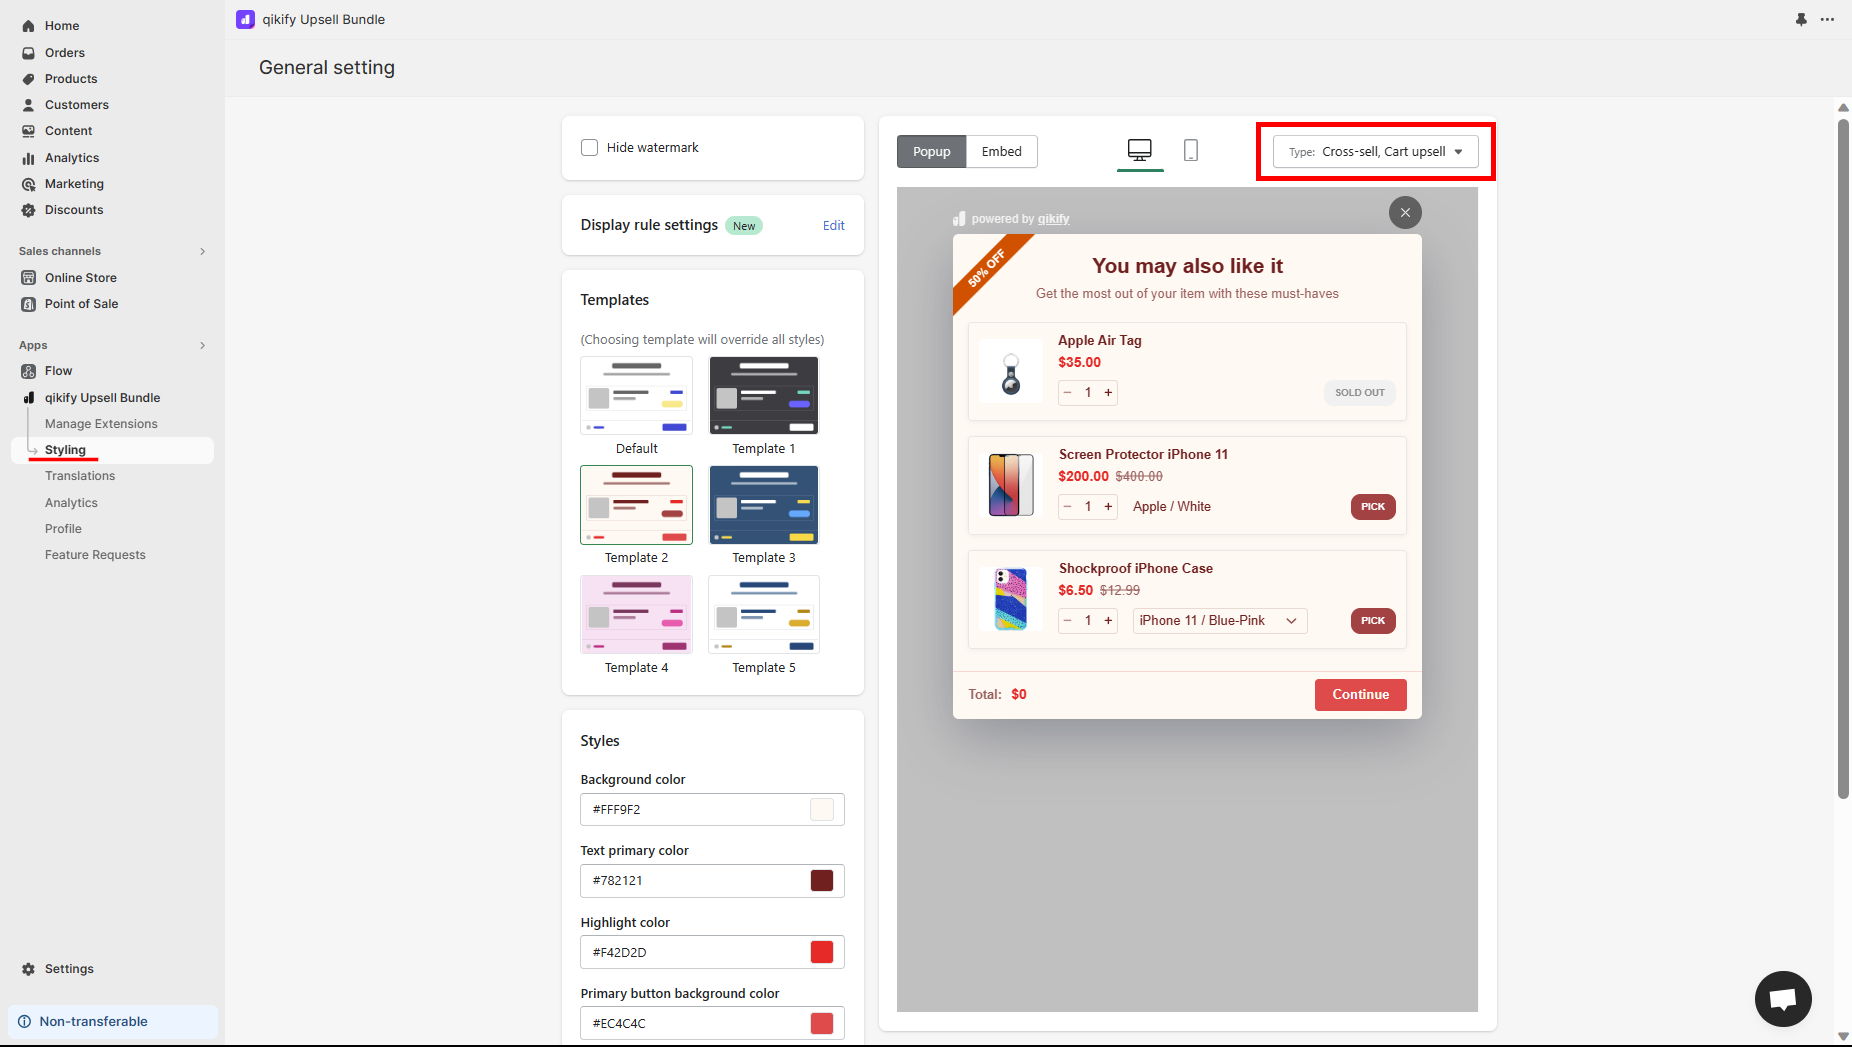Open the Text primary color swatch
This screenshot has width=1852, height=1047.
822,881
